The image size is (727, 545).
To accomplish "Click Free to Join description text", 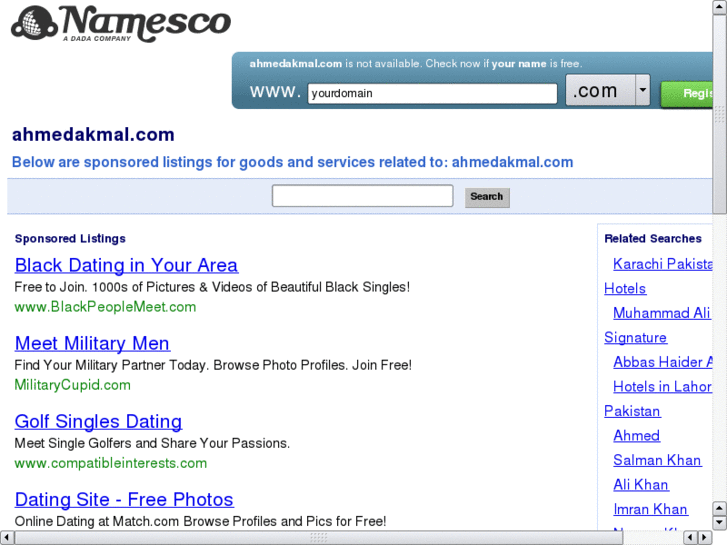I will coord(212,287).
